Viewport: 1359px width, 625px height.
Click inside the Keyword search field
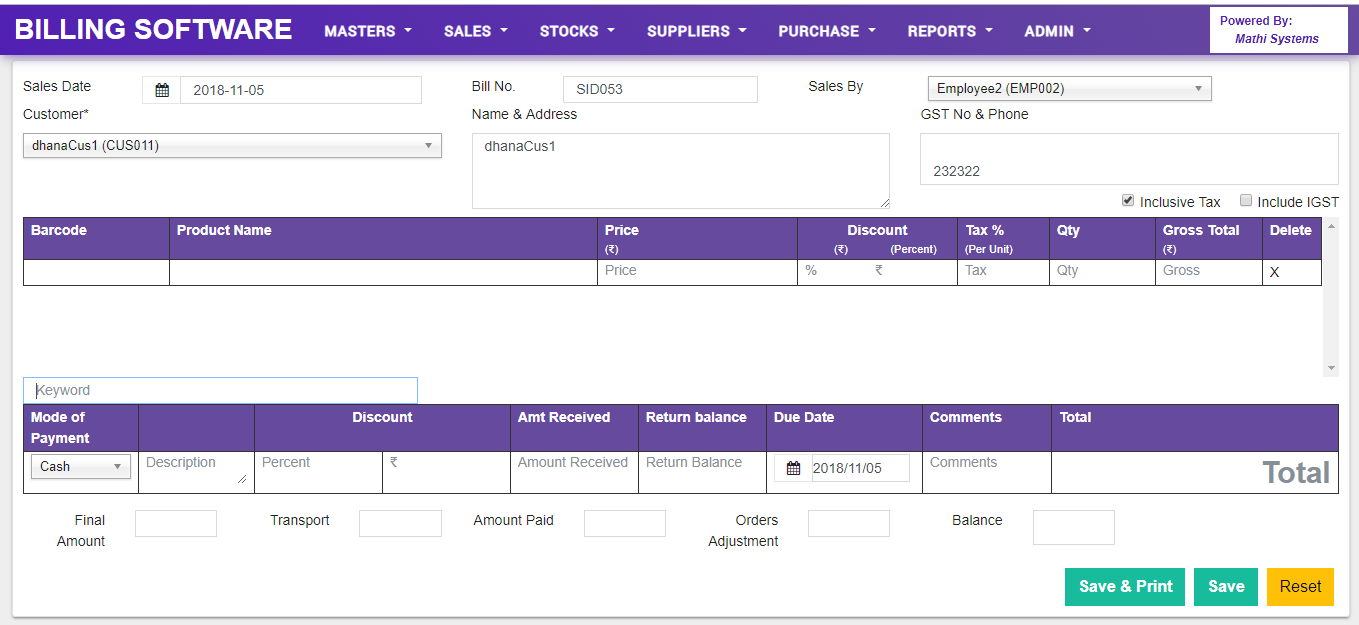[220, 390]
